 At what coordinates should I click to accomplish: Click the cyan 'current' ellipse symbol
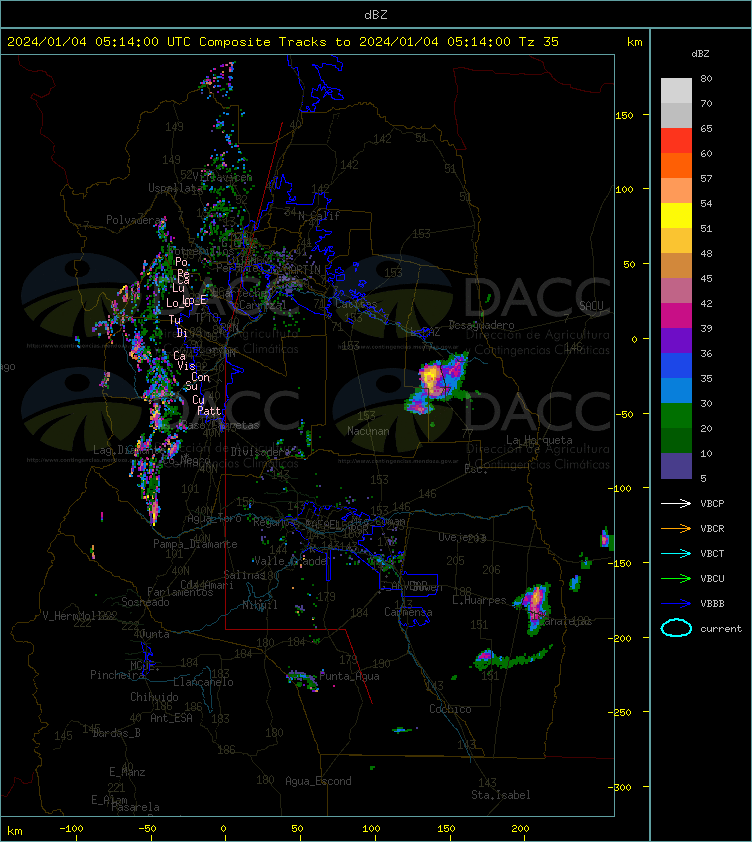(x=676, y=628)
